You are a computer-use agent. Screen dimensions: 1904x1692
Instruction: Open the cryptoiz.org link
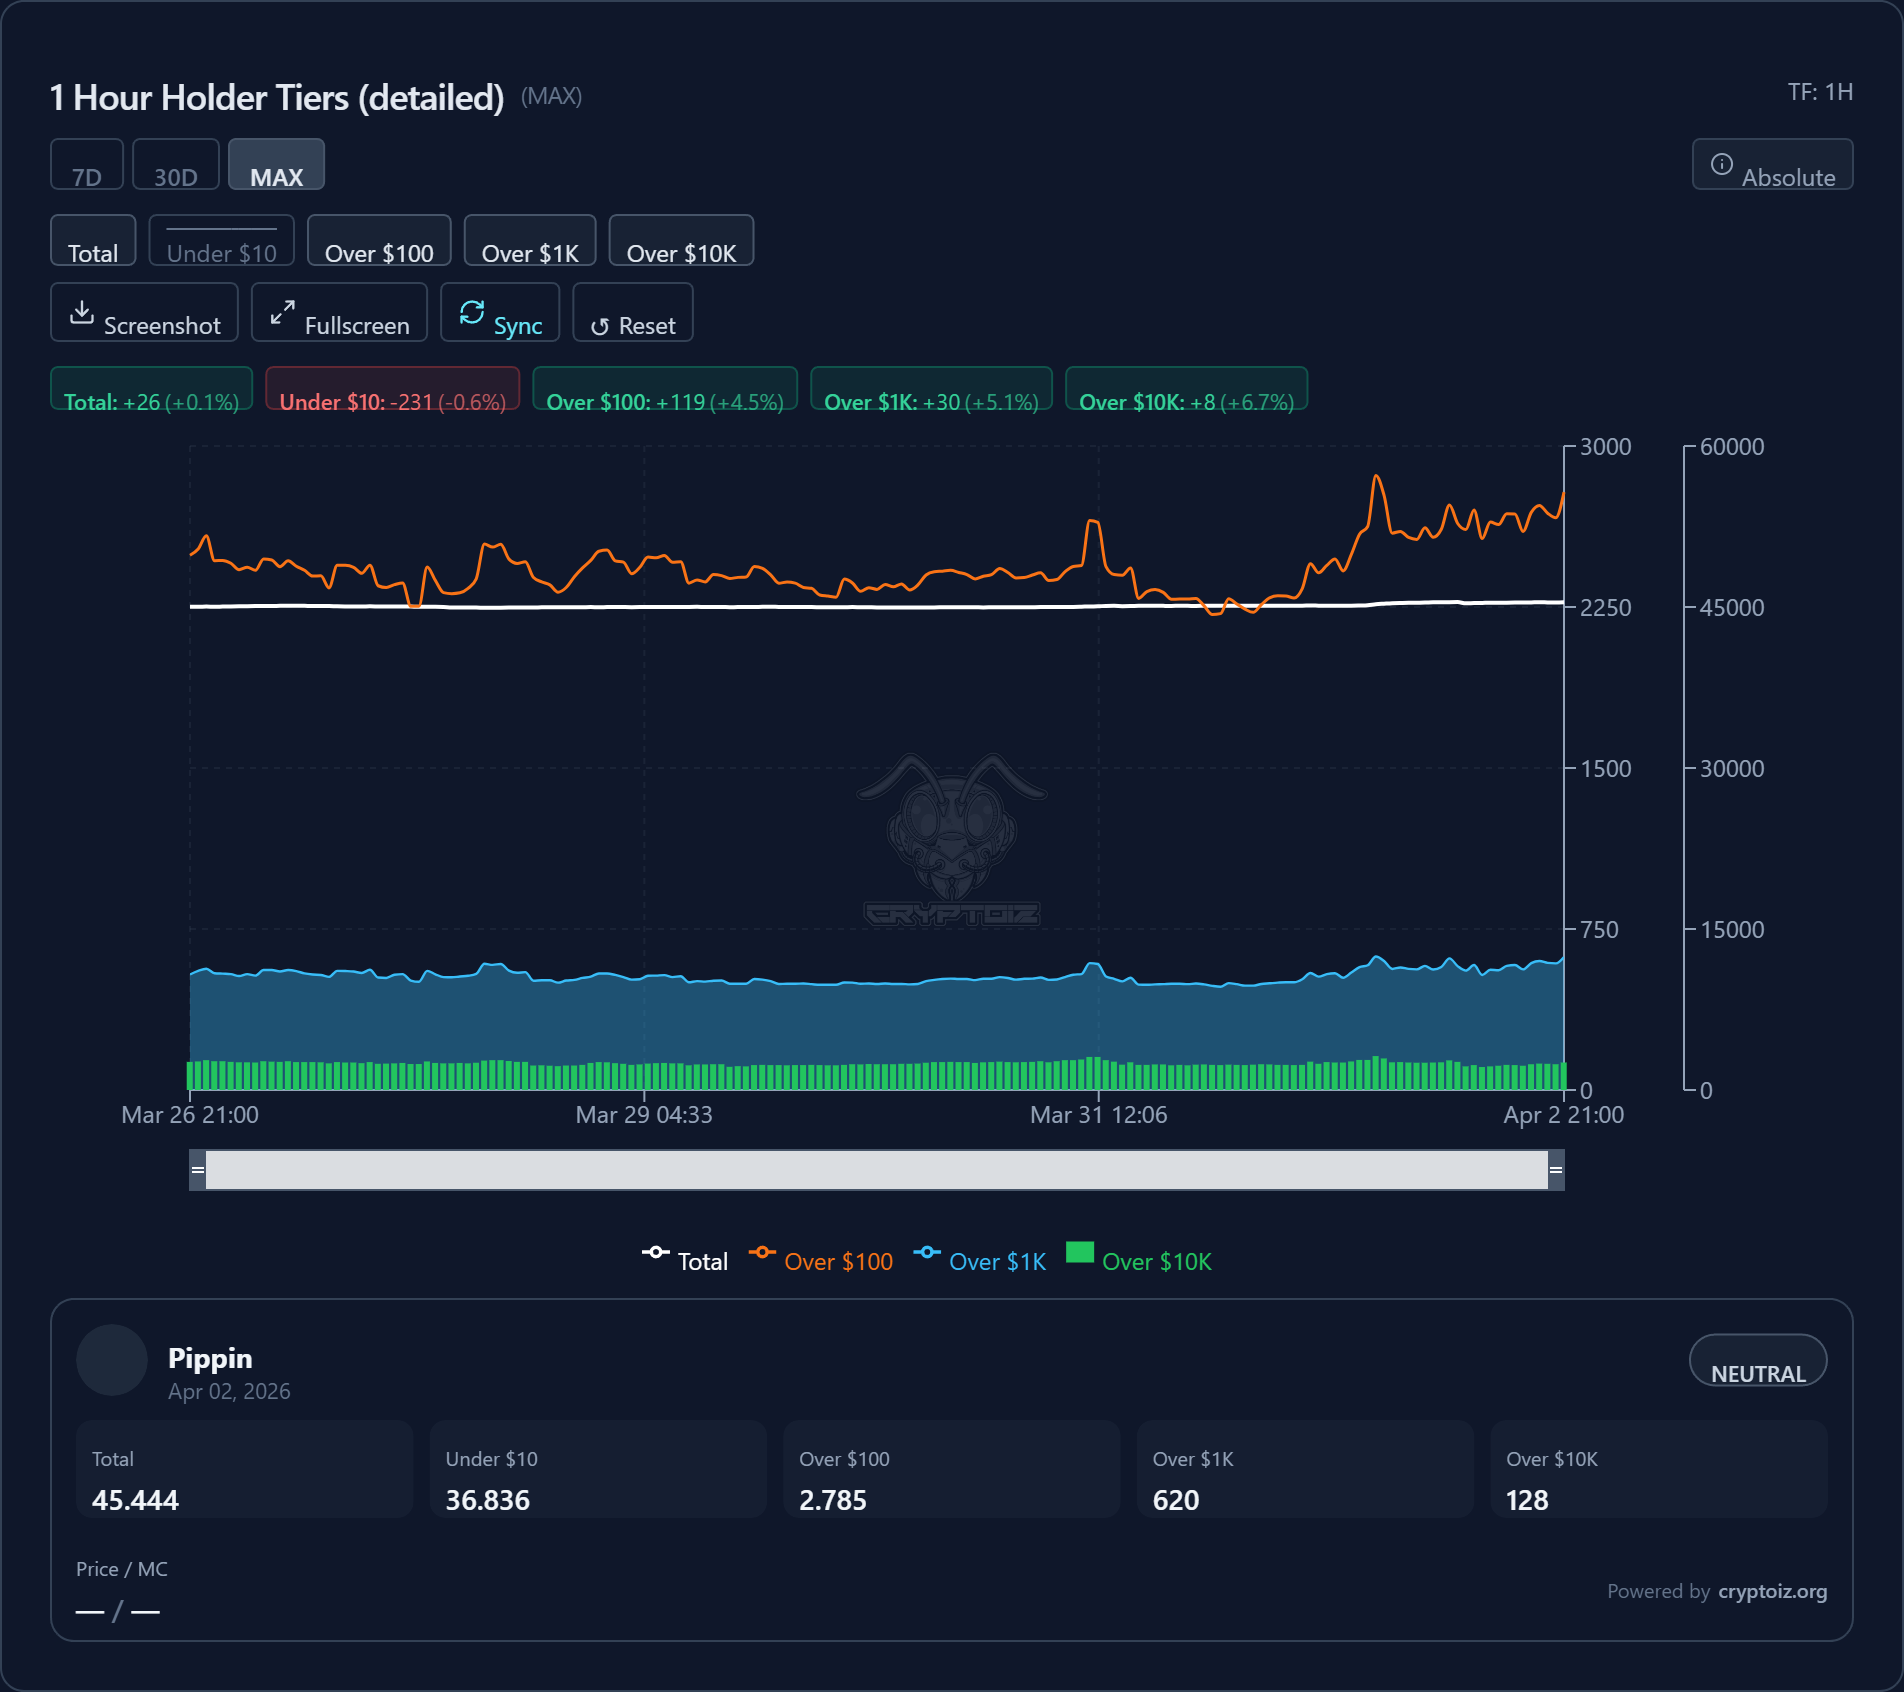[x=1772, y=1591]
